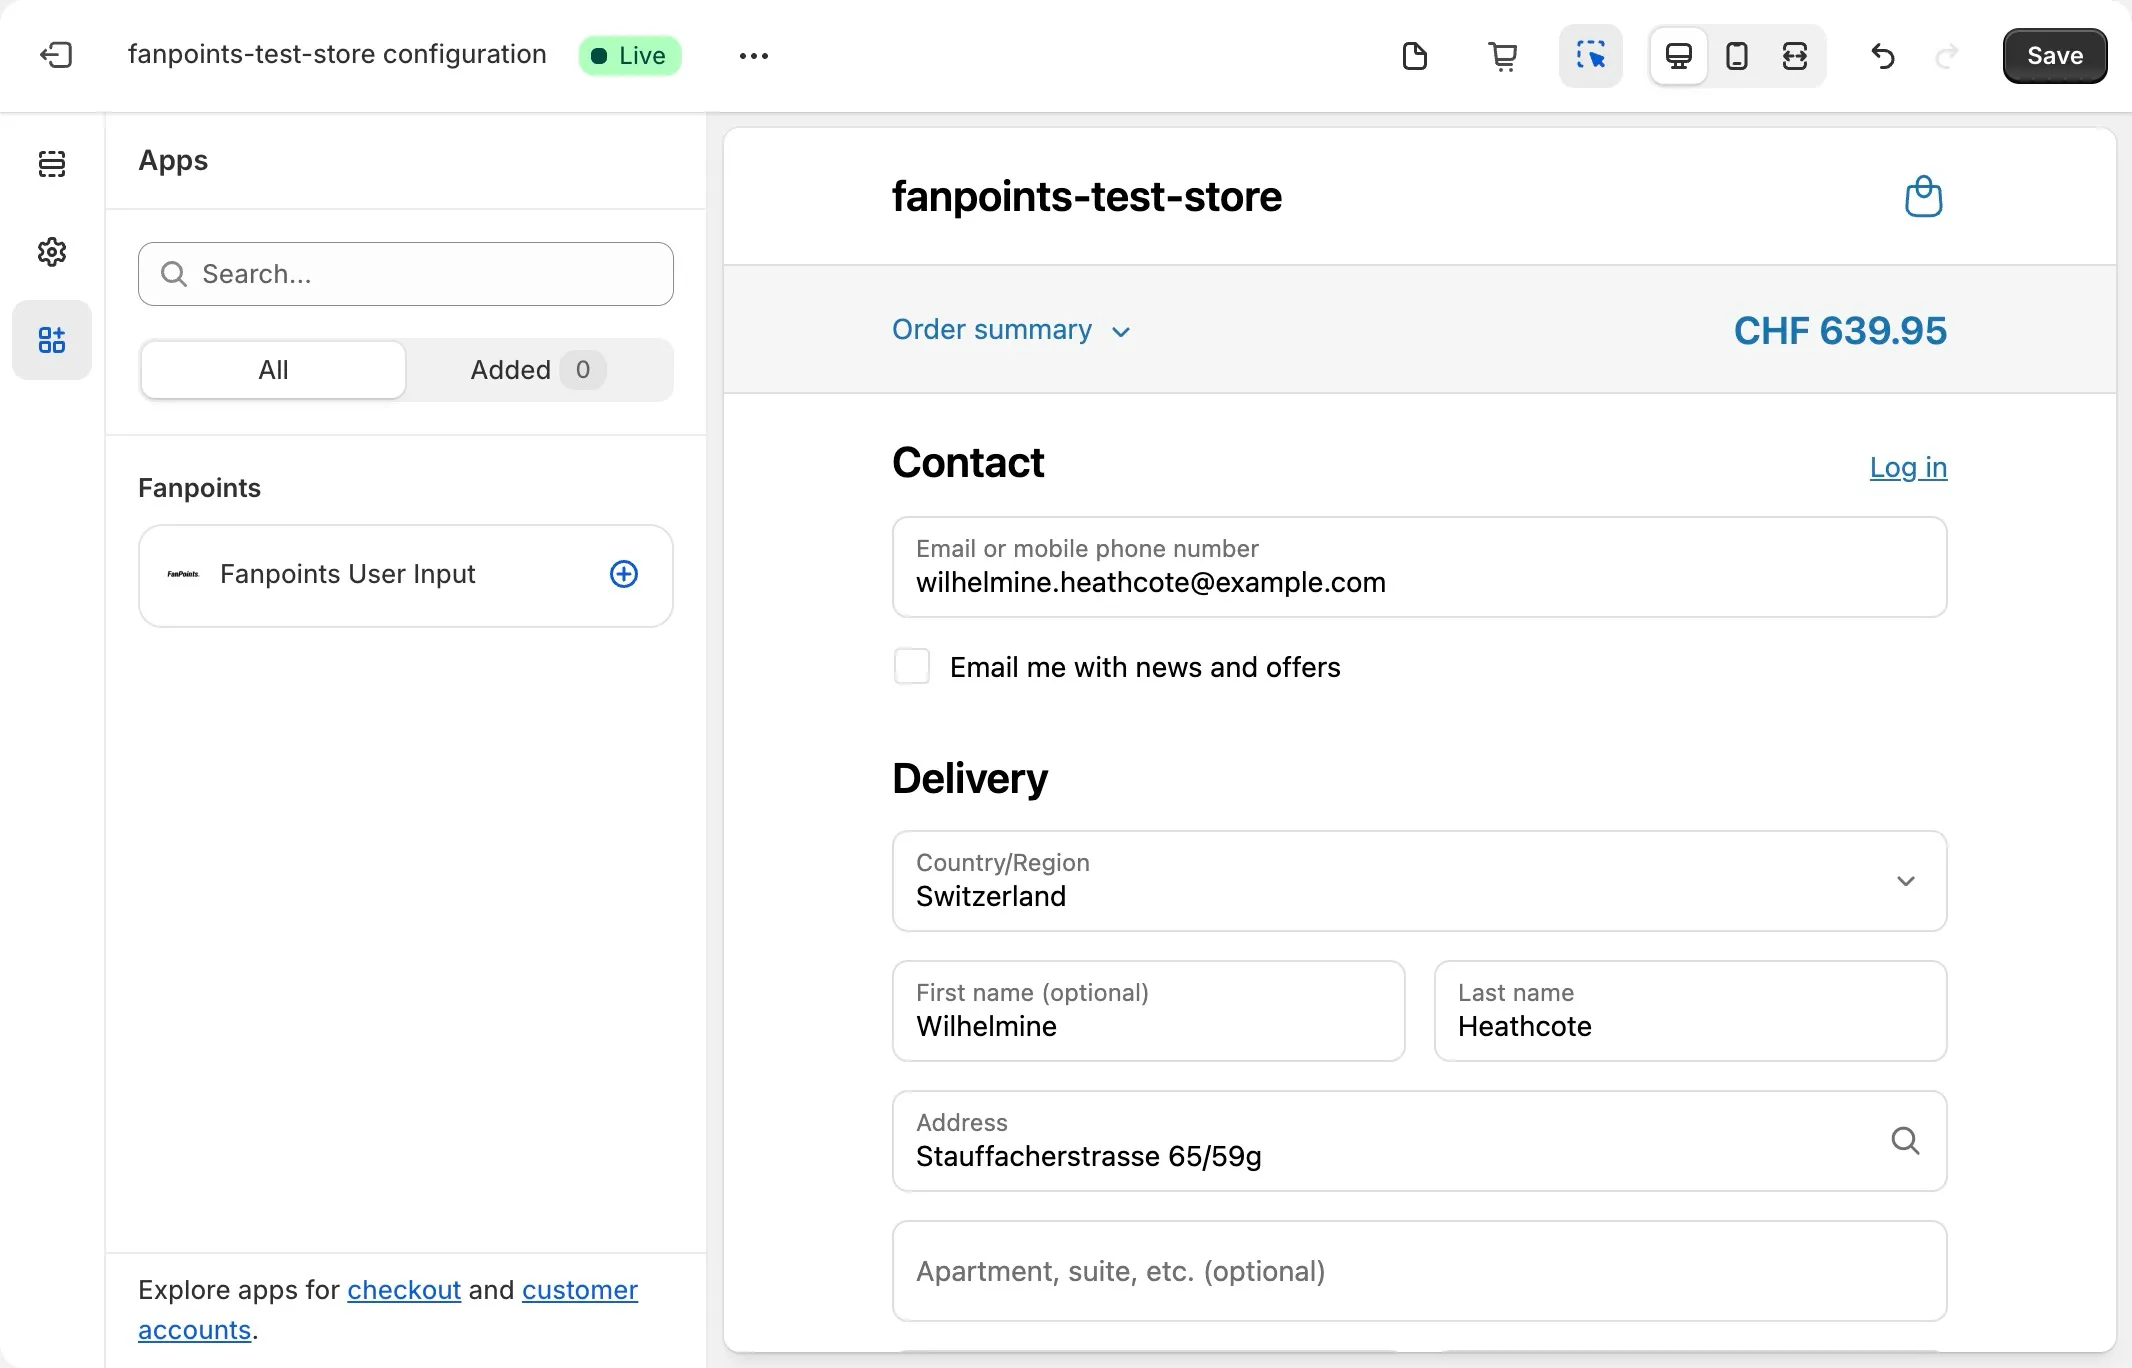The height and width of the screenshot is (1368, 2132).
Task: Click the cart preview icon in toolbar
Action: (1503, 56)
